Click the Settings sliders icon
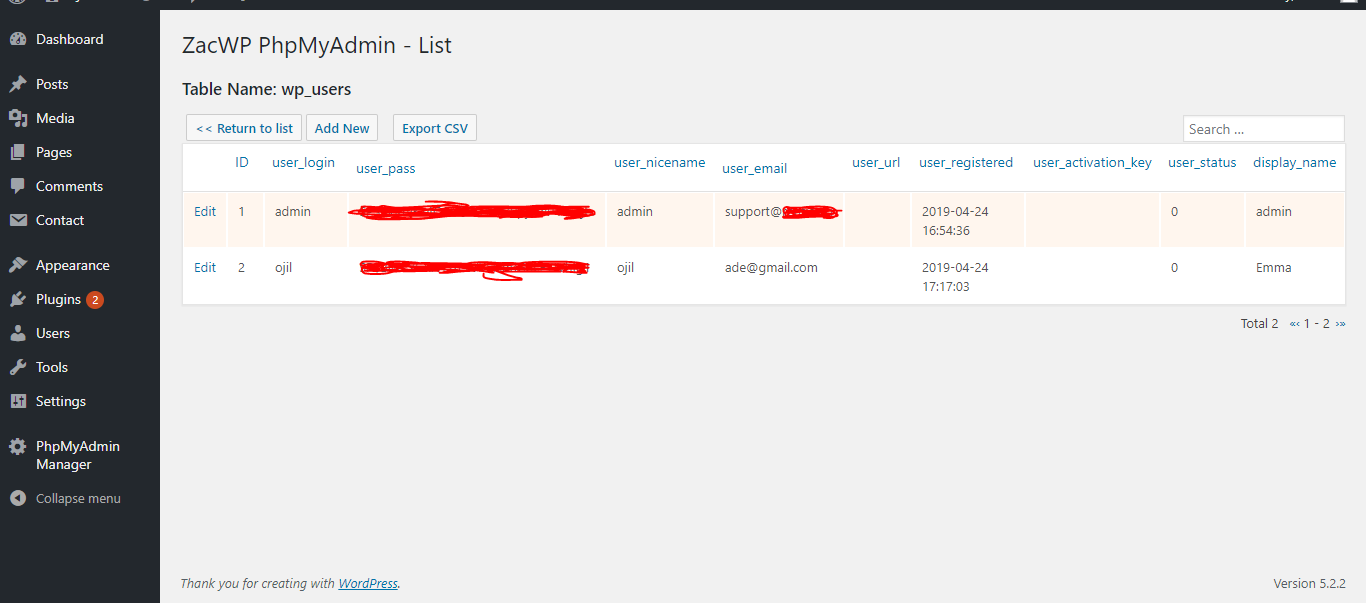This screenshot has width=1366, height=603. 18,402
